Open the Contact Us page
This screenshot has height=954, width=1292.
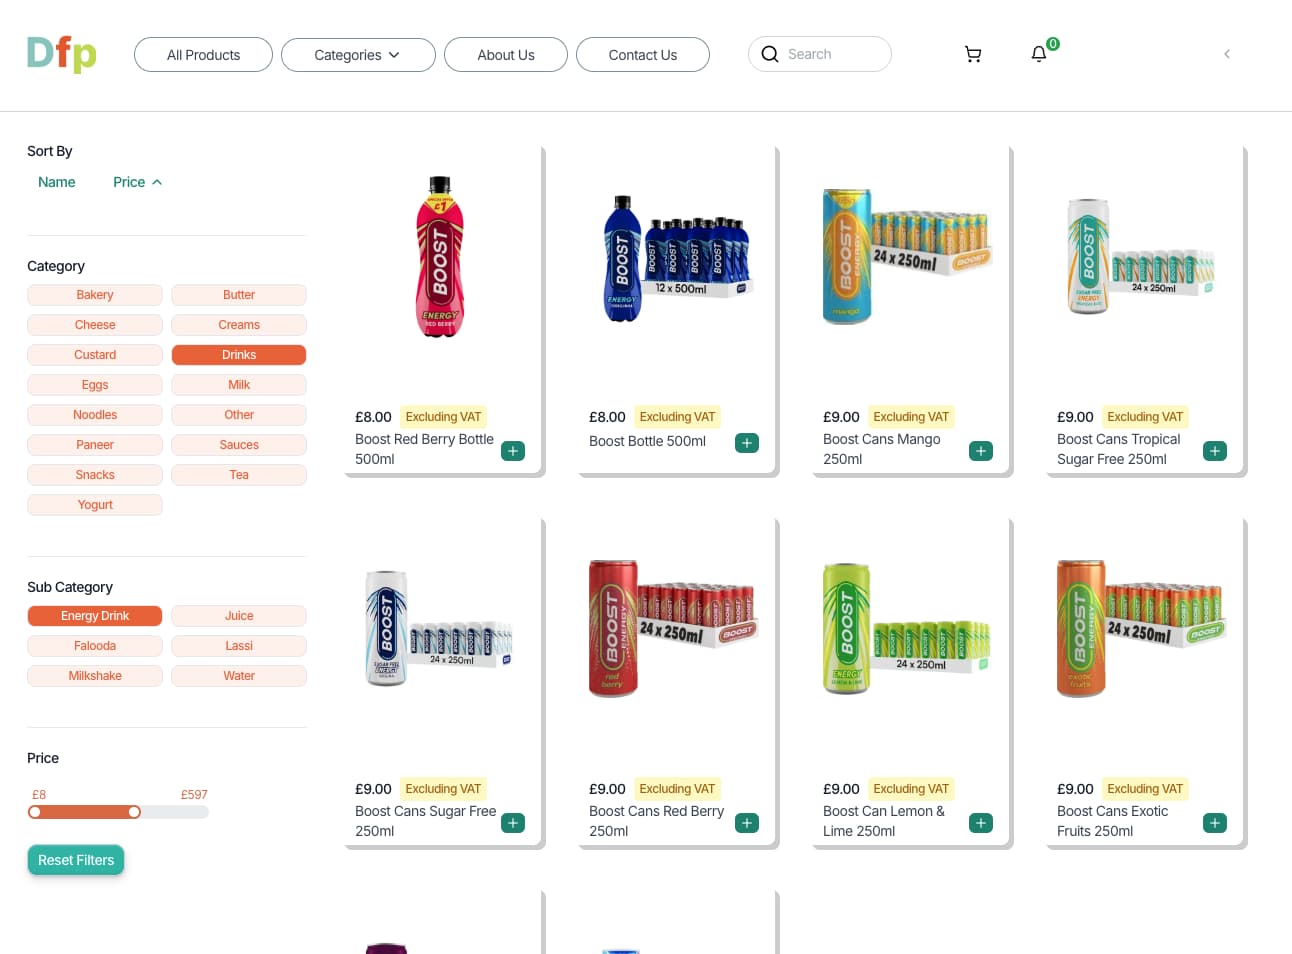(643, 55)
